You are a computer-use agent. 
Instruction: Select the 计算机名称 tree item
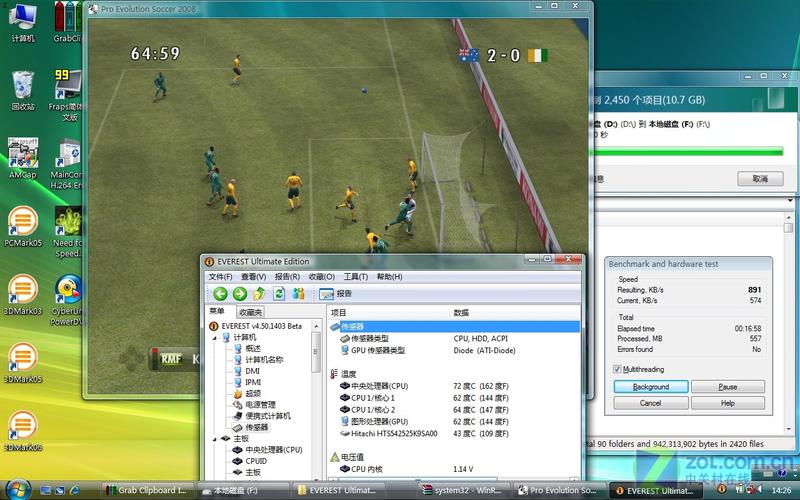pos(264,360)
